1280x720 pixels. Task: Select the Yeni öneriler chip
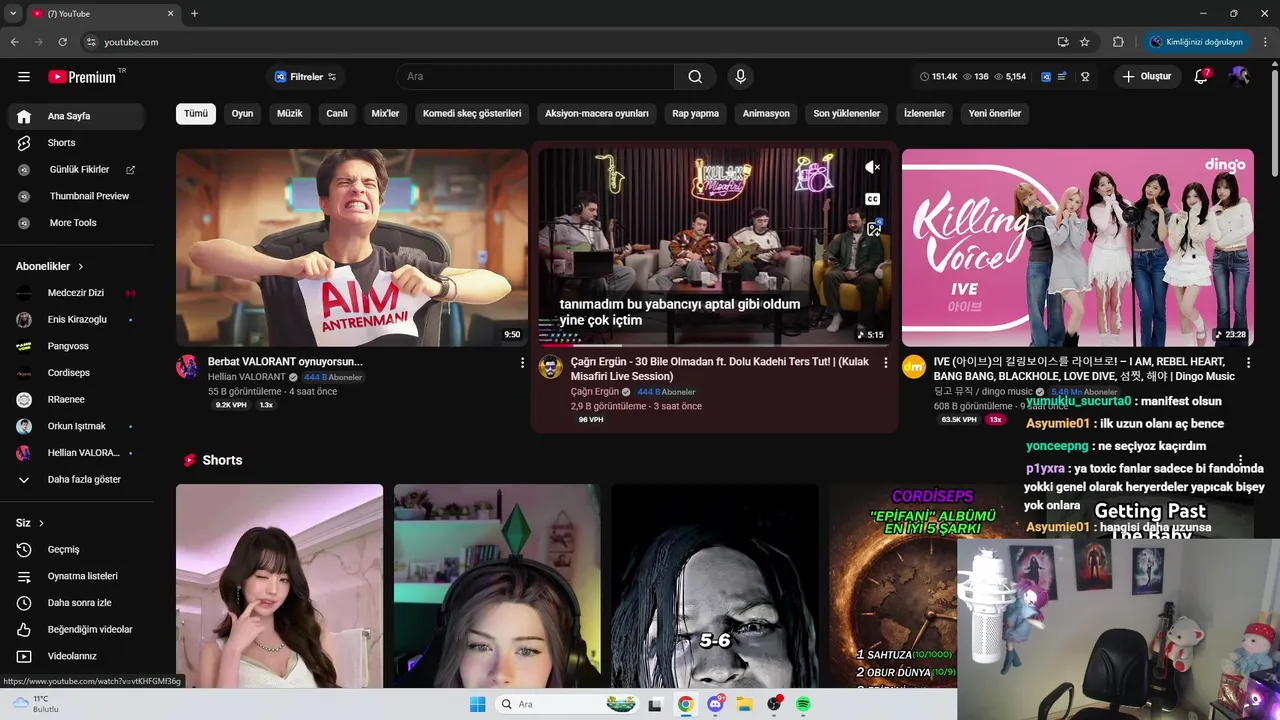click(x=995, y=114)
